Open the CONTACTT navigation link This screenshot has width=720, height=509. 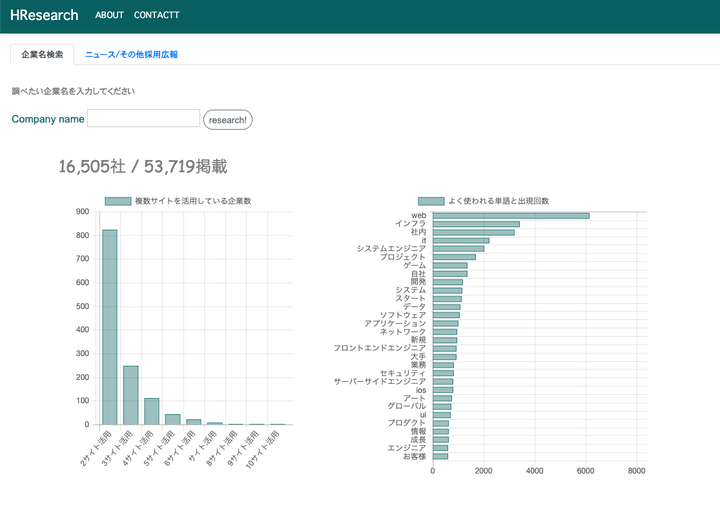point(156,15)
